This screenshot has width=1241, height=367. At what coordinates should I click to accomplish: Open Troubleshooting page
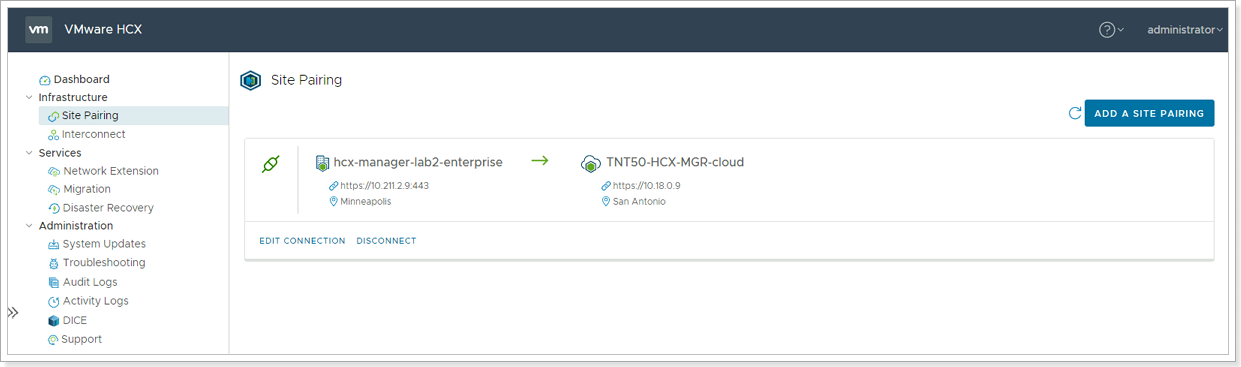pyautogui.click(x=104, y=263)
